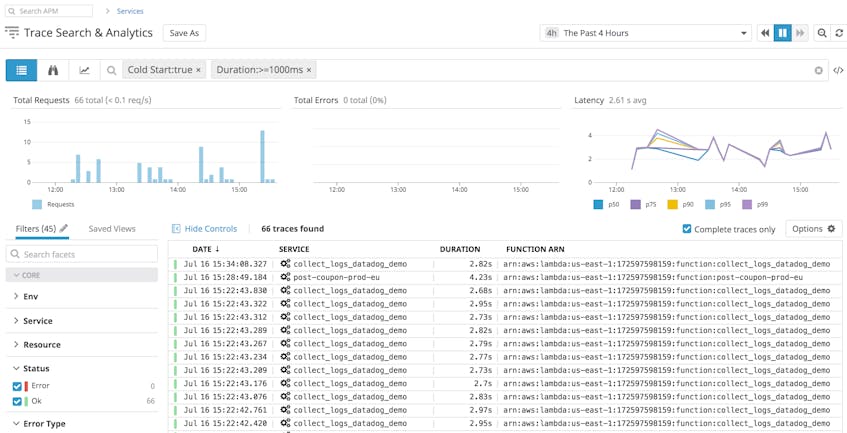Expand the Resource facet
The height and width of the screenshot is (433, 847).
tap(15, 344)
